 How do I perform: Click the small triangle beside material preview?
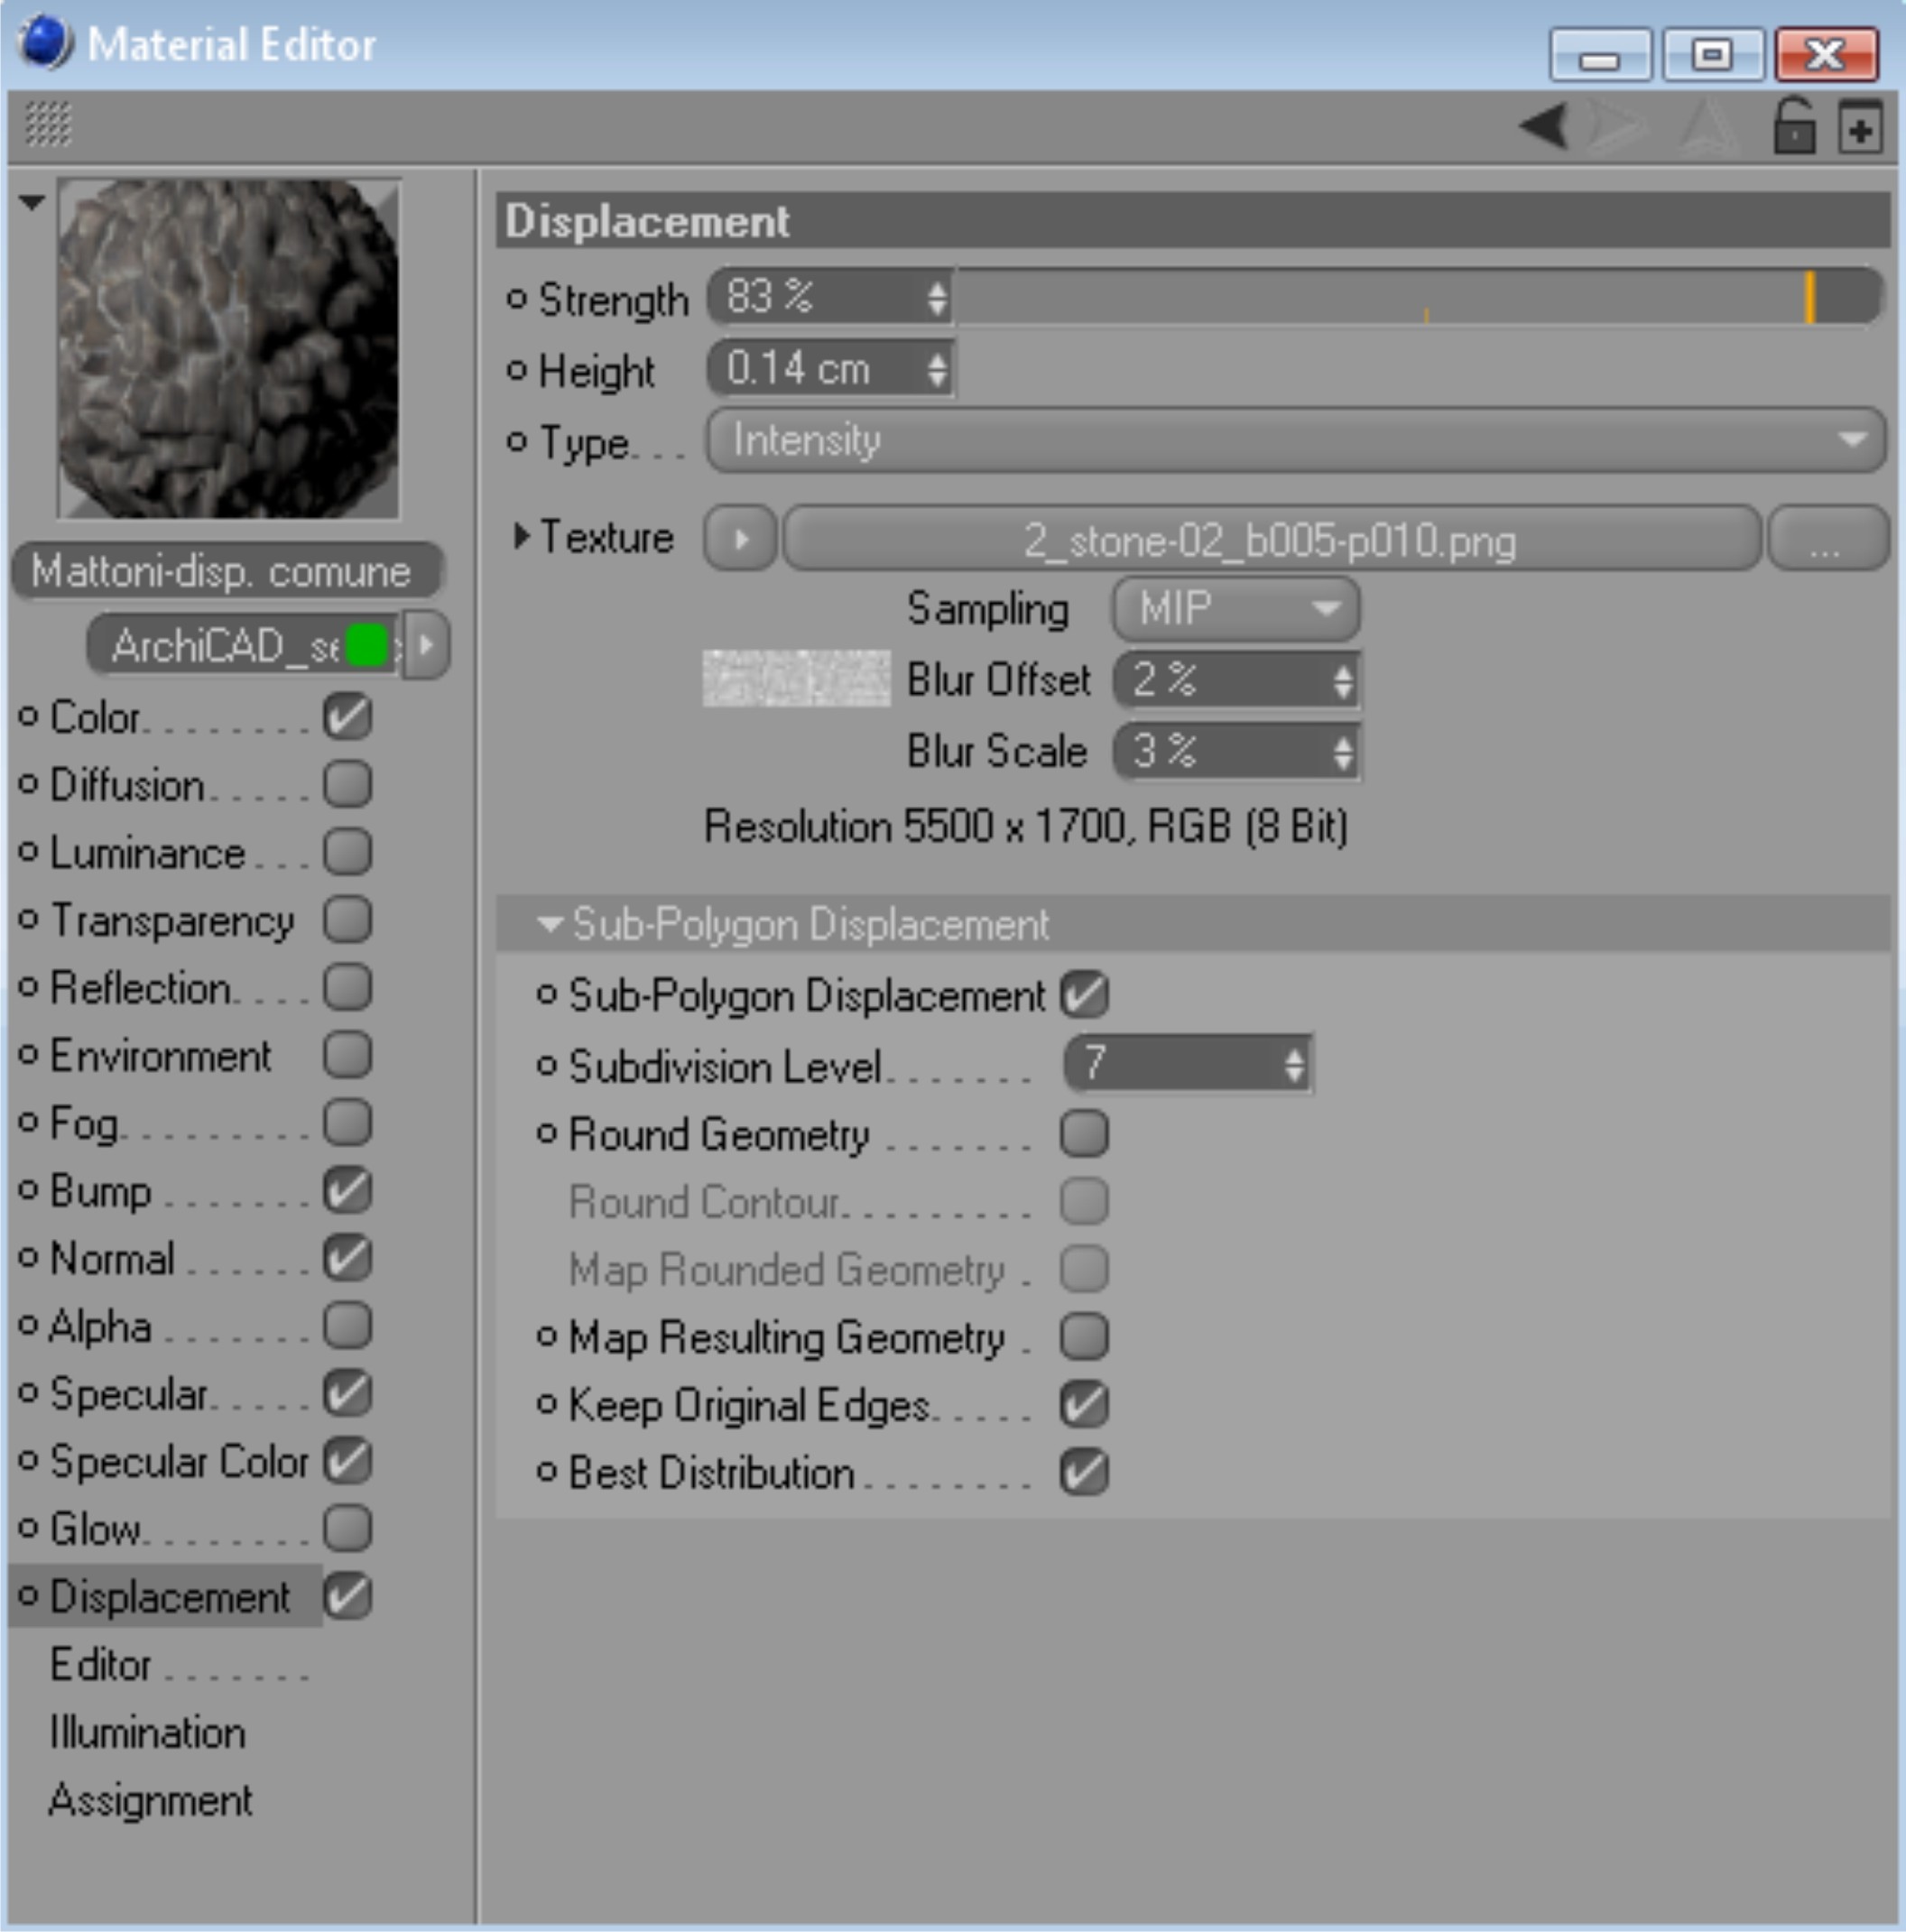click(x=32, y=203)
